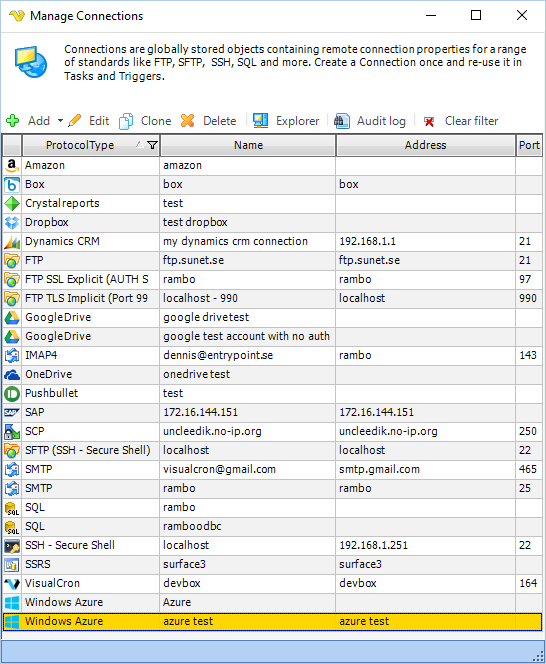This screenshot has height=664, width=546.
Task: Clone the selected connection
Action: click(145, 121)
